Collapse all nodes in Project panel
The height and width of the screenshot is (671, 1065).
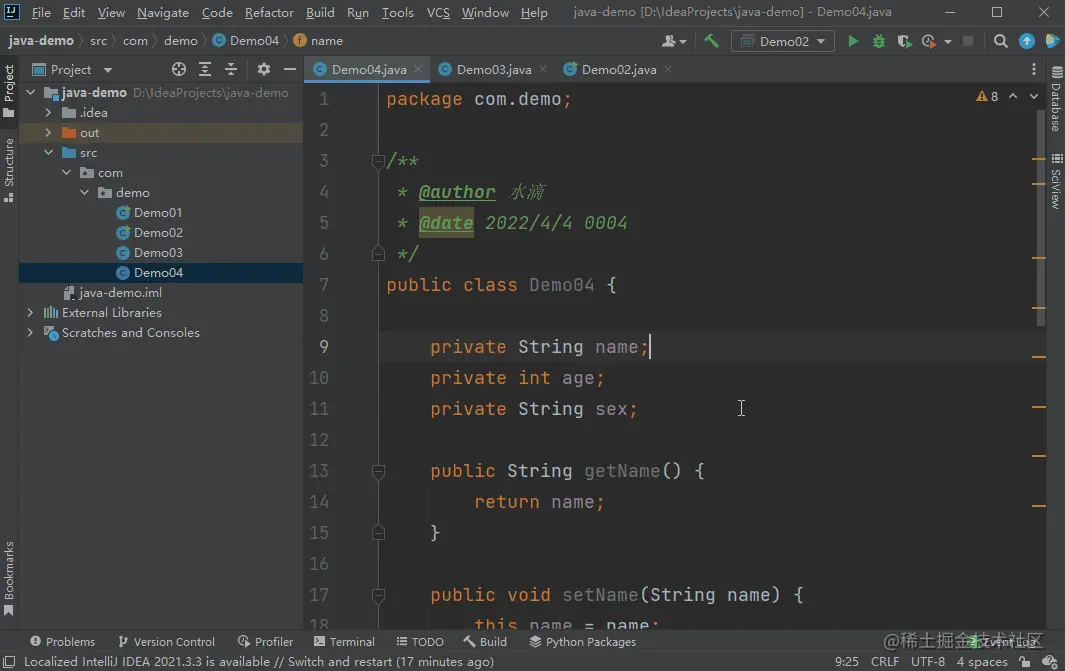pyautogui.click(x=231, y=69)
